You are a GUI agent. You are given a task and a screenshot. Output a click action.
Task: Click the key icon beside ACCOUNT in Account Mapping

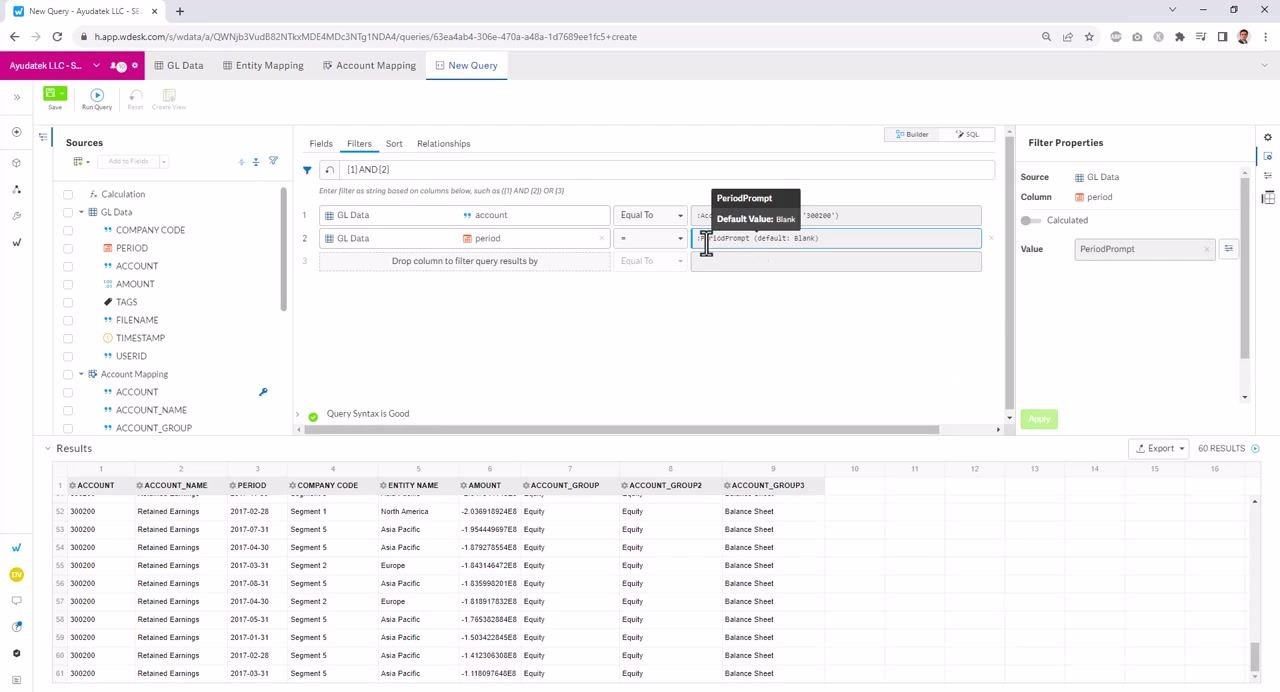263,392
